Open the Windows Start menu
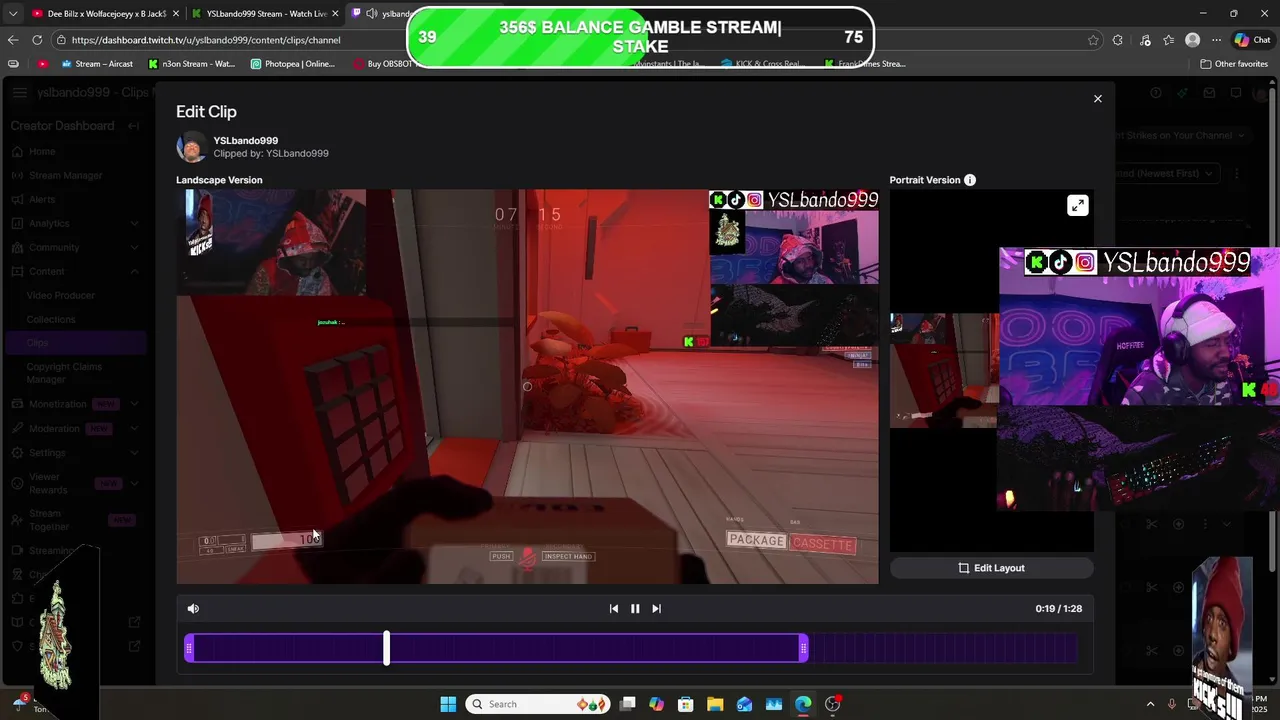Screen dimensions: 1280x720 coord(448,704)
